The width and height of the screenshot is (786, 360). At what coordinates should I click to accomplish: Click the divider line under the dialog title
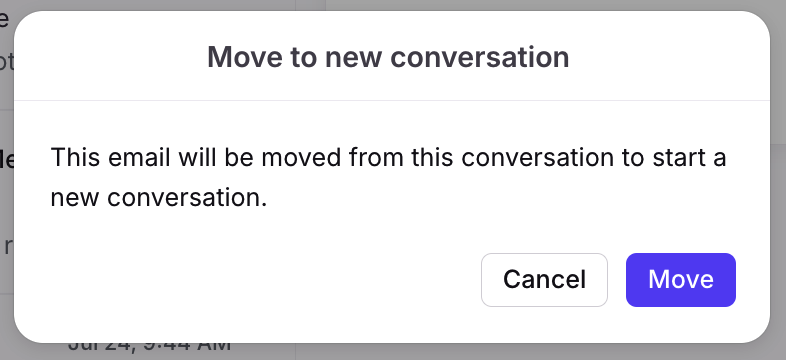(392, 100)
